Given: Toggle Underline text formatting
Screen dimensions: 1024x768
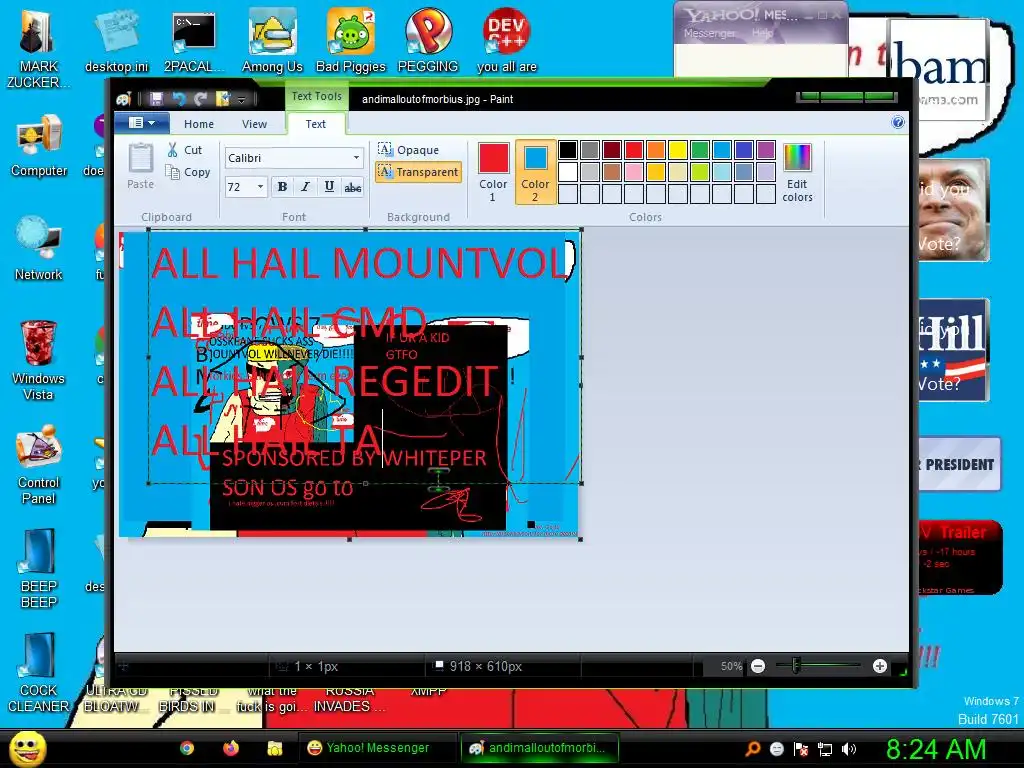Looking at the screenshot, I should coord(329,187).
